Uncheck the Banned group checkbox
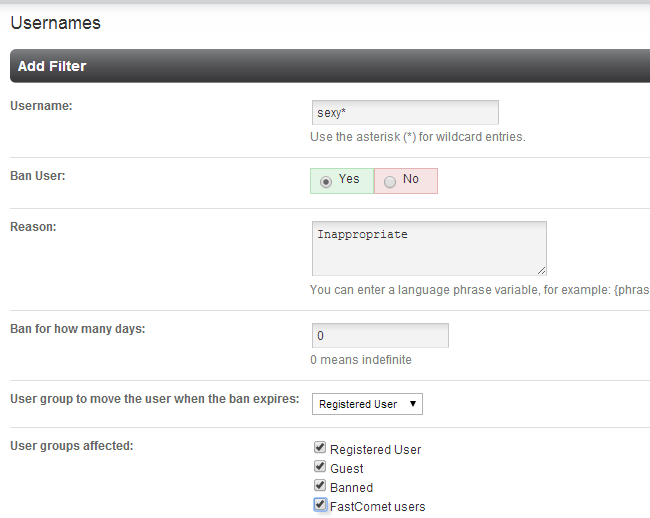The image size is (650, 518). [320, 485]
